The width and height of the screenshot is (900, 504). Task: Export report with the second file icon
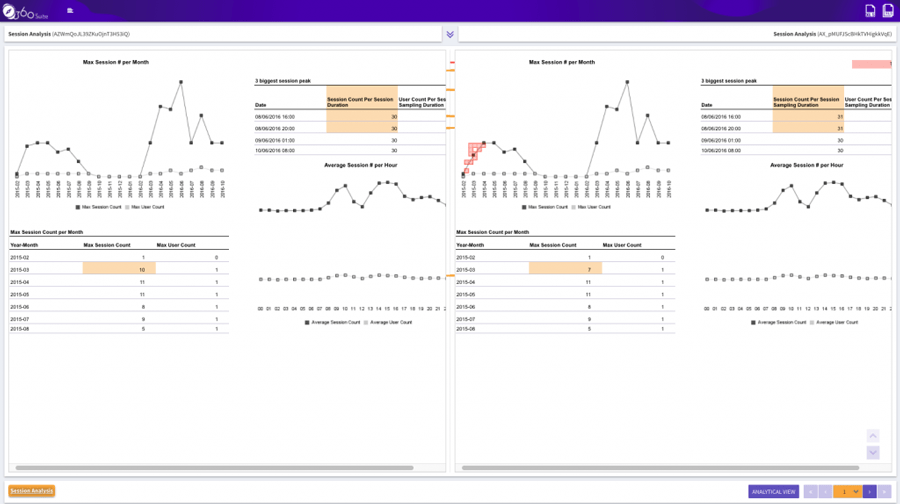click(888, 11)
